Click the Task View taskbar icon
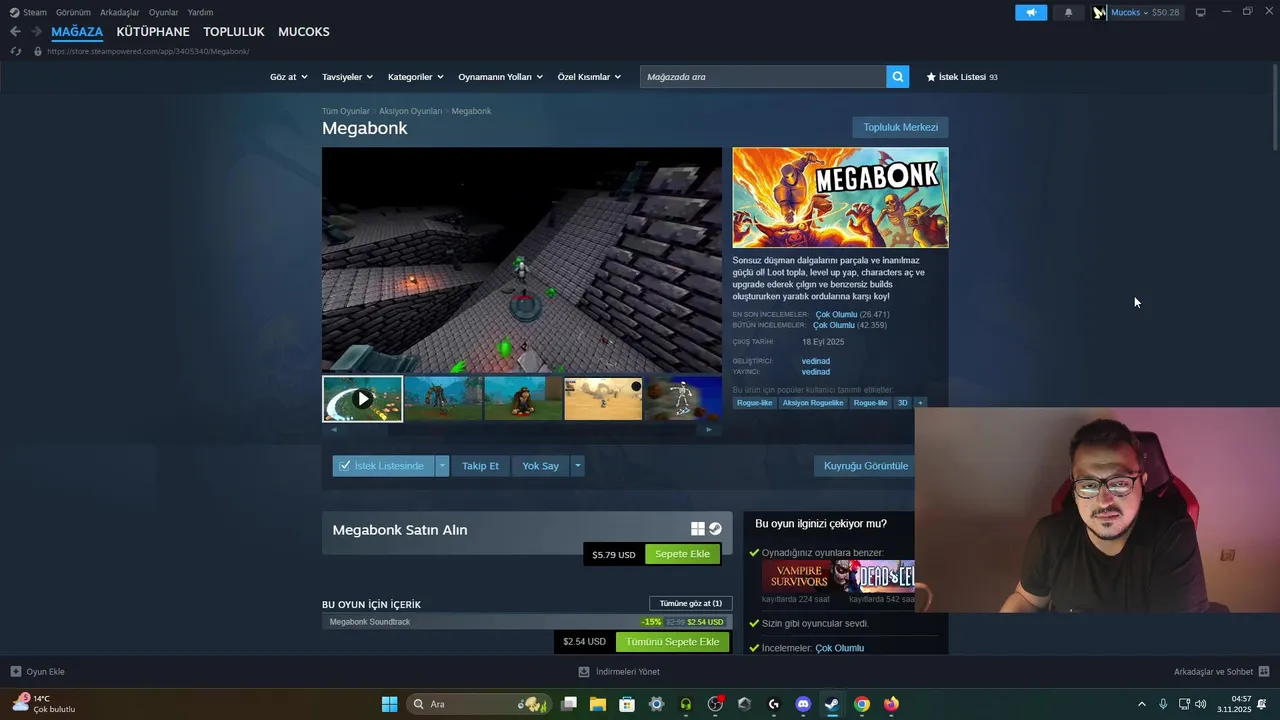 tap(569, 704)
